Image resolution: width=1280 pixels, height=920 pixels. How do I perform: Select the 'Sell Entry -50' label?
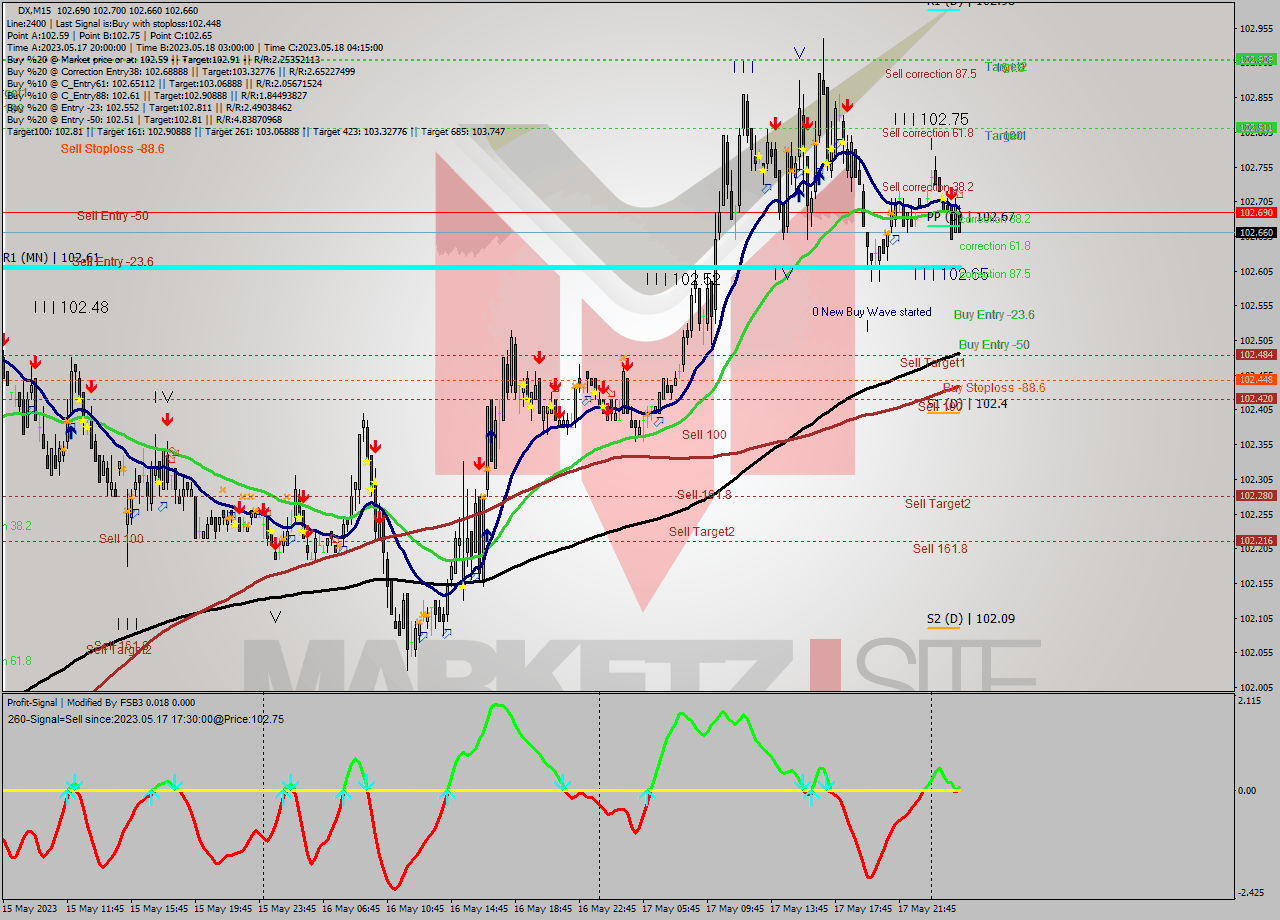(113, 215)
